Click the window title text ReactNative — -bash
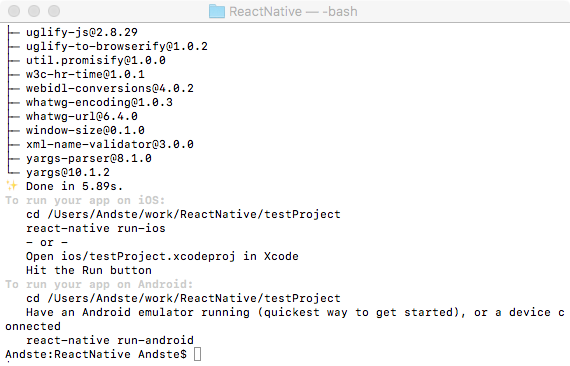 coord(293,12)
